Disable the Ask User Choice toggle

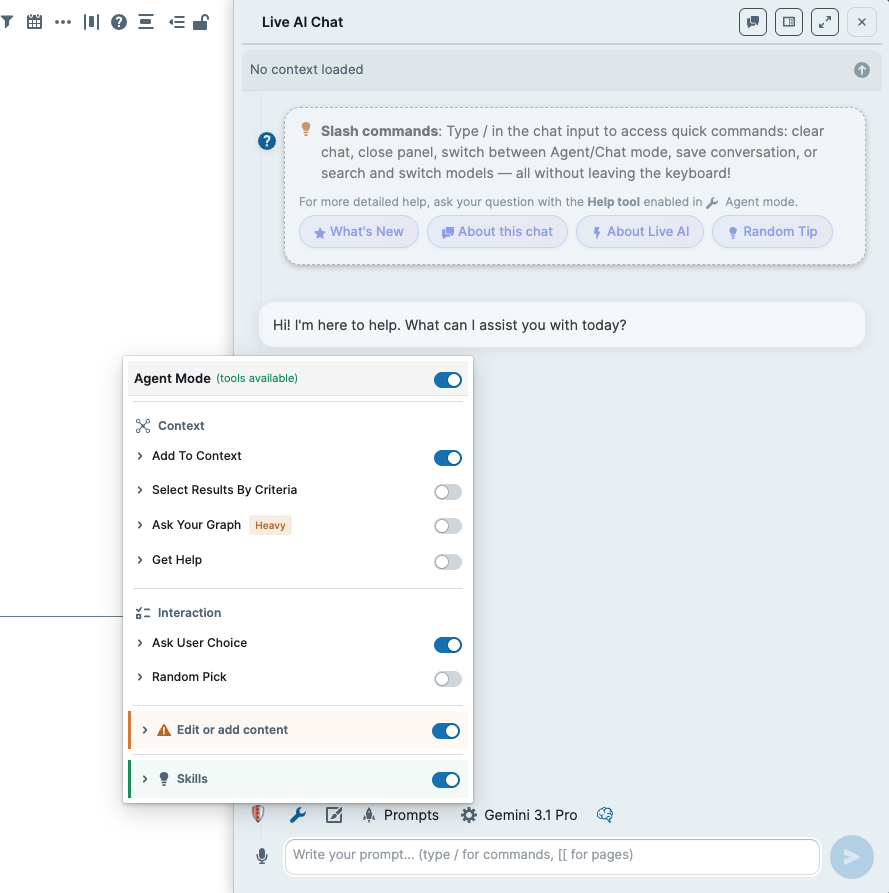(x=448, y=645)
